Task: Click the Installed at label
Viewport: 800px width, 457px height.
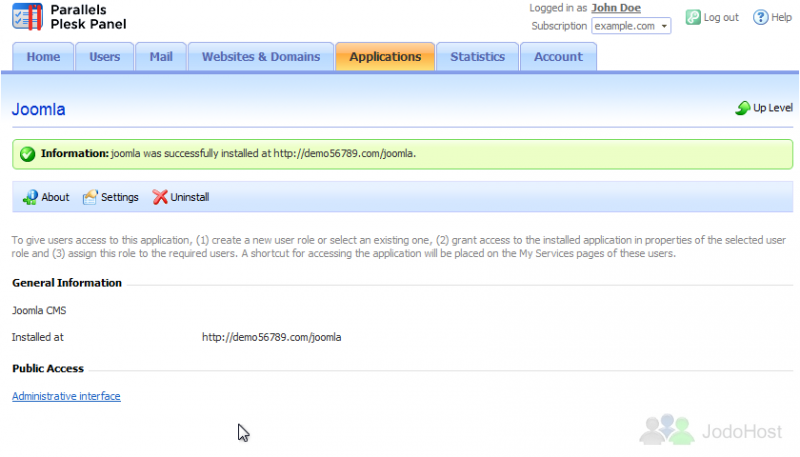Action: tap(38, 338)
